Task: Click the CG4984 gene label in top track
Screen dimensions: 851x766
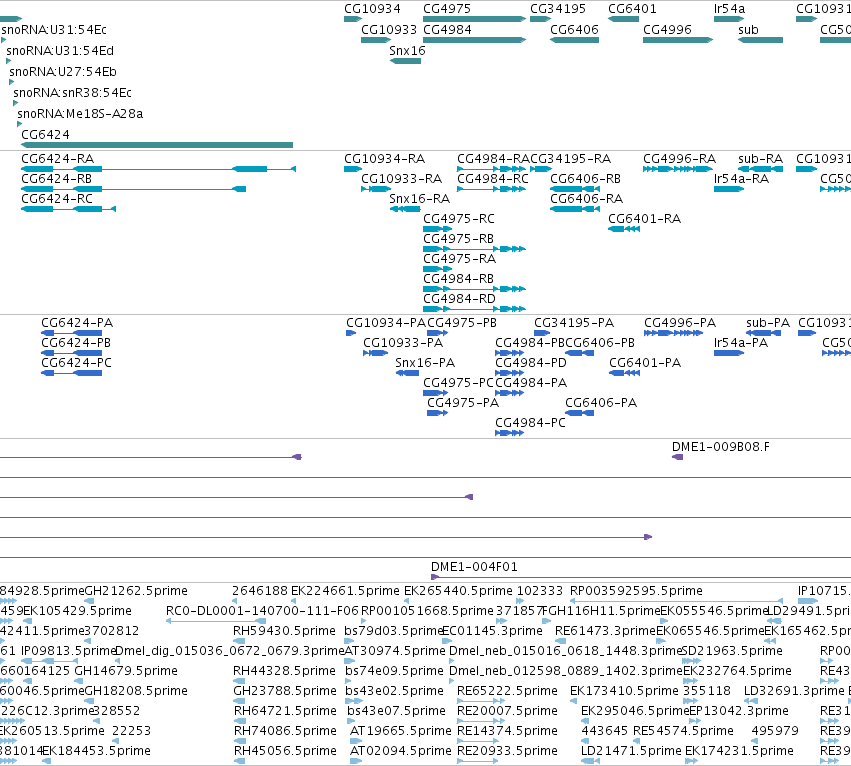Action: 447,29
